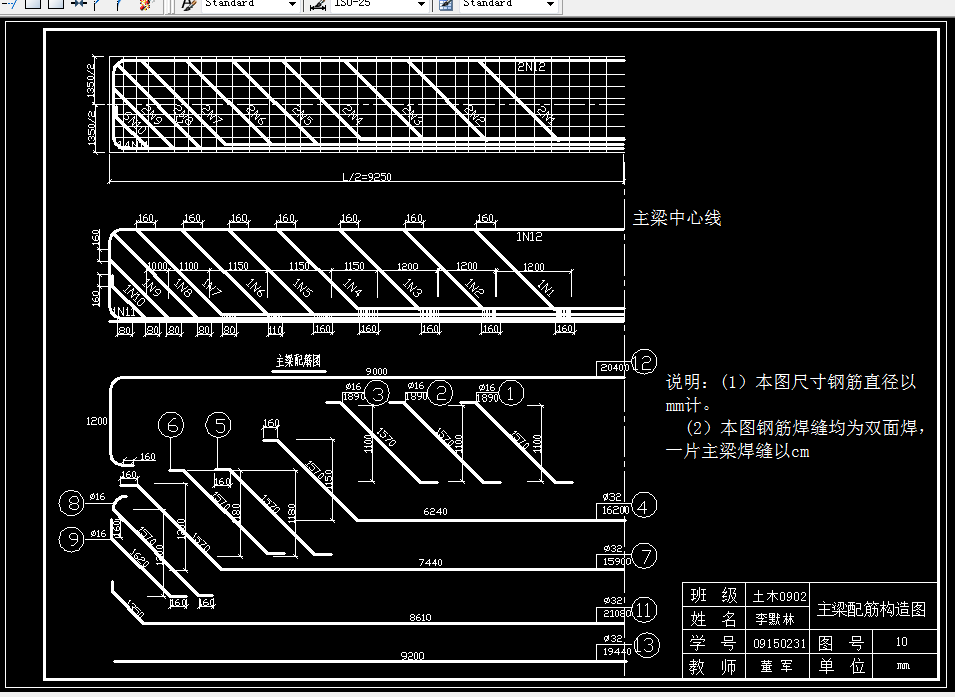Click the Text Style icon before Standard box

186,5
